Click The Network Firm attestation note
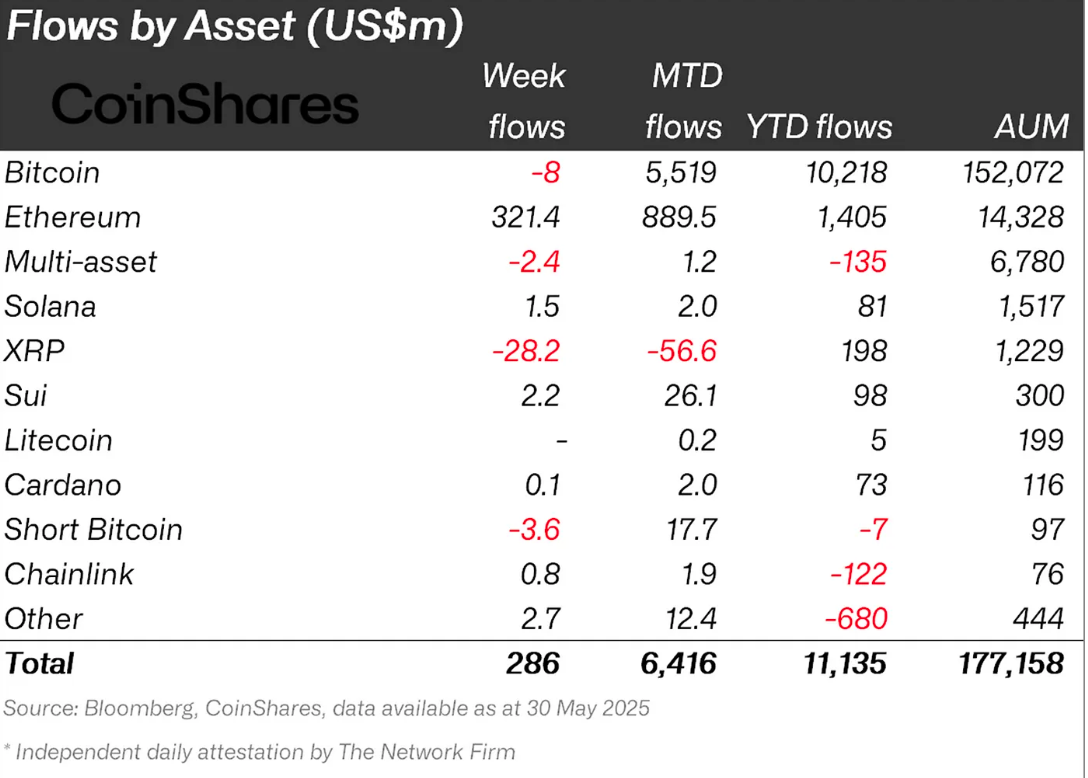Viewport: 1088px width, 778px height. (x=260, y=752)
